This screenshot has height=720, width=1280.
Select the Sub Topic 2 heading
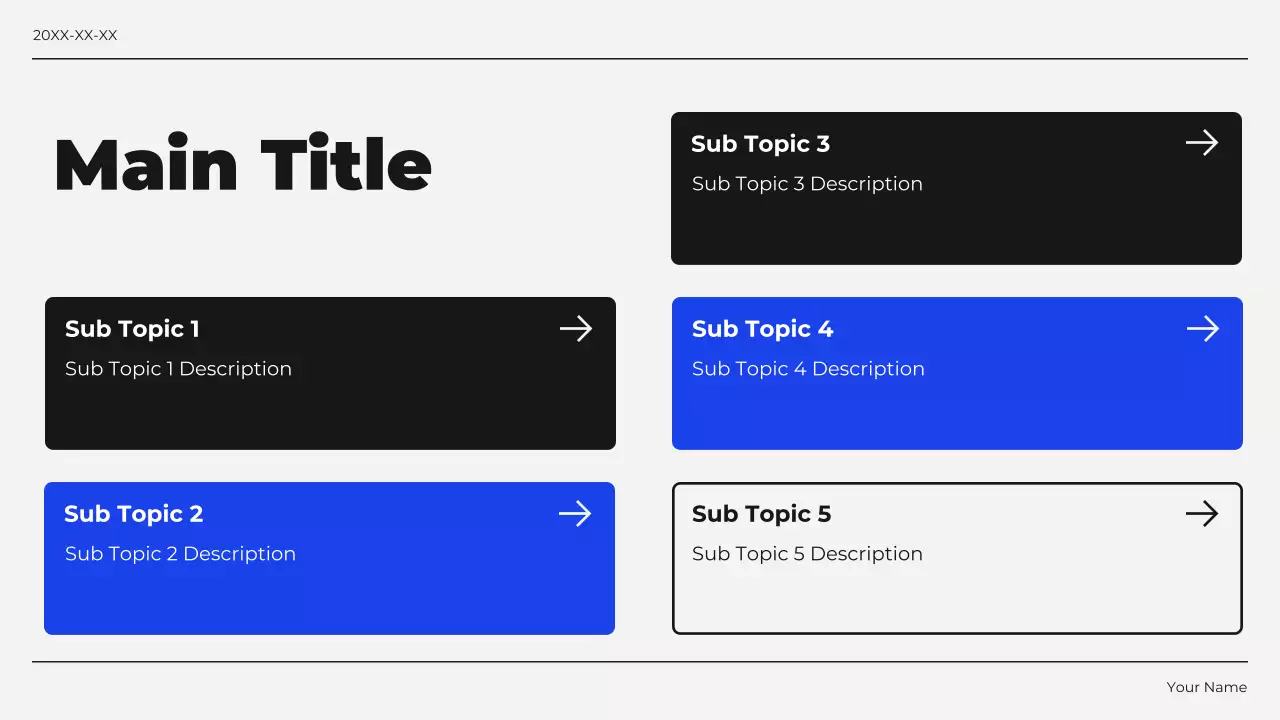pos(134,514)
